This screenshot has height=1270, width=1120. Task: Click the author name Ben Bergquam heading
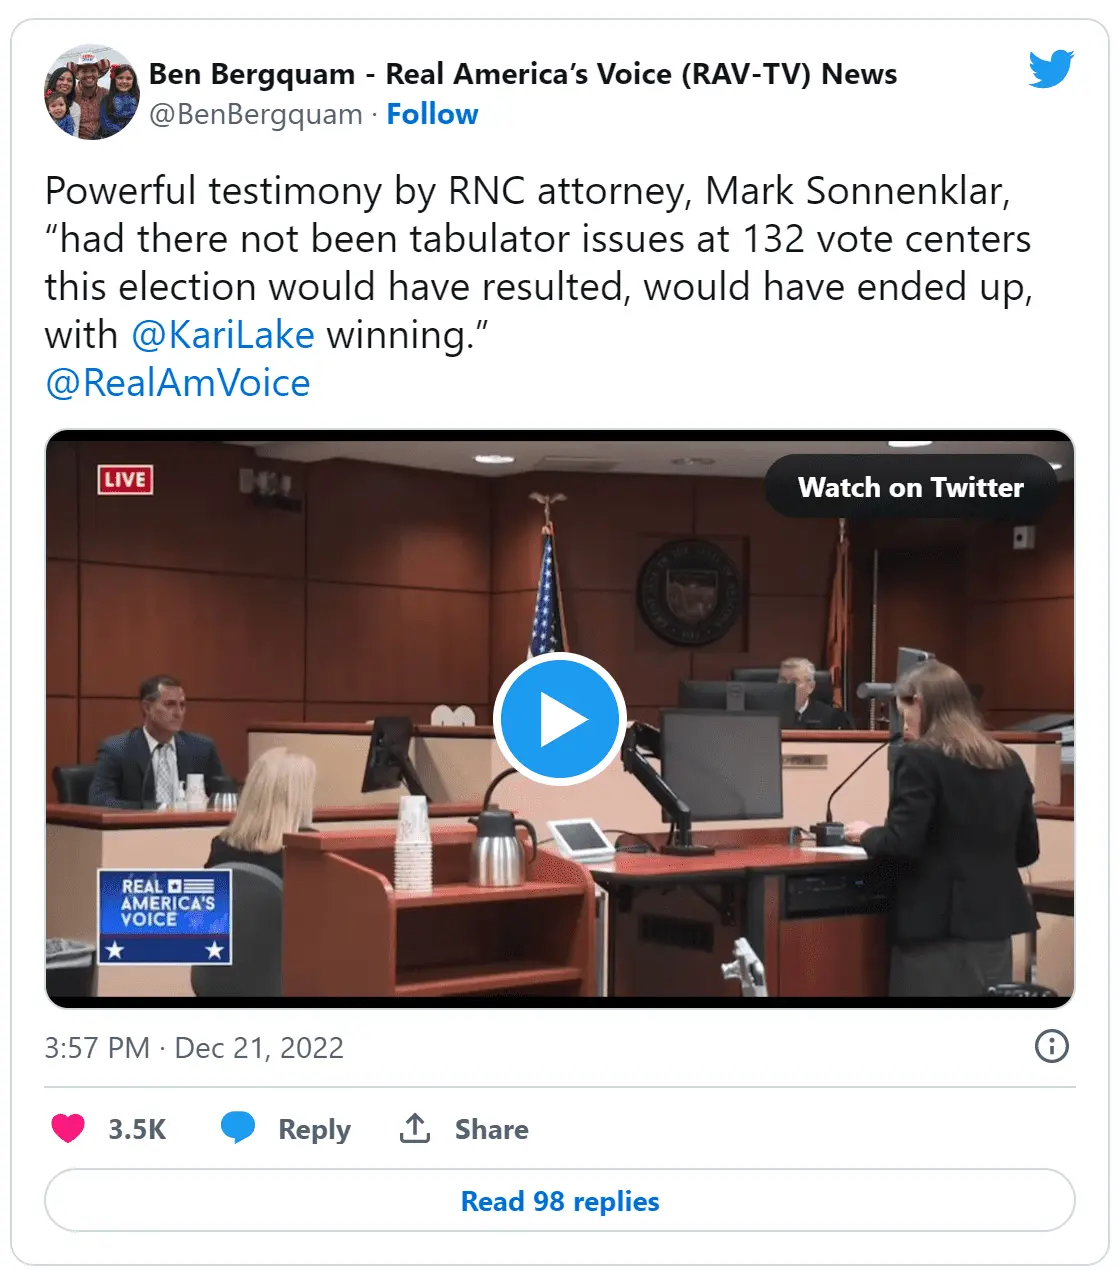coord(522,74)
